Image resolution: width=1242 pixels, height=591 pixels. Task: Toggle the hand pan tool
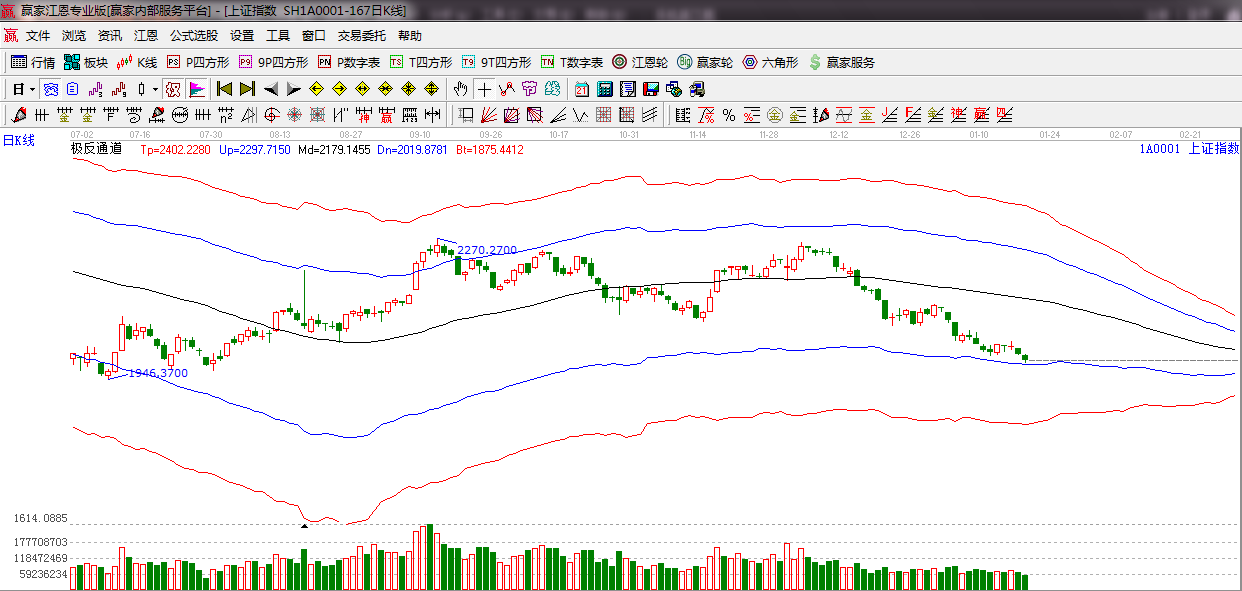click(461, 89)
